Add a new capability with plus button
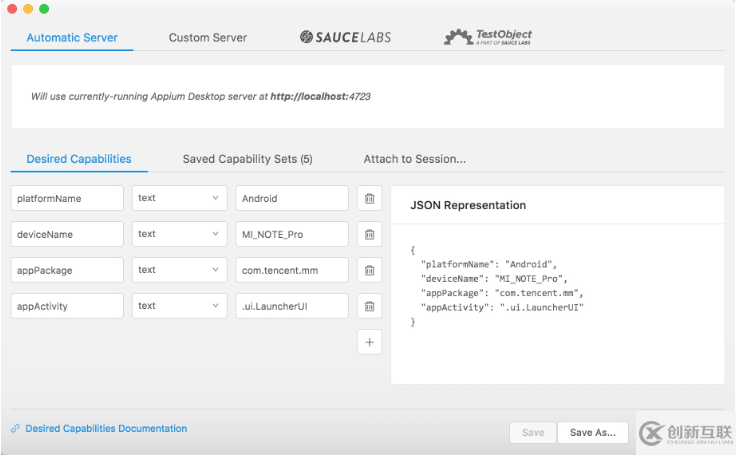The width and height of the screenshot is (736, 455). pos(369,342)
